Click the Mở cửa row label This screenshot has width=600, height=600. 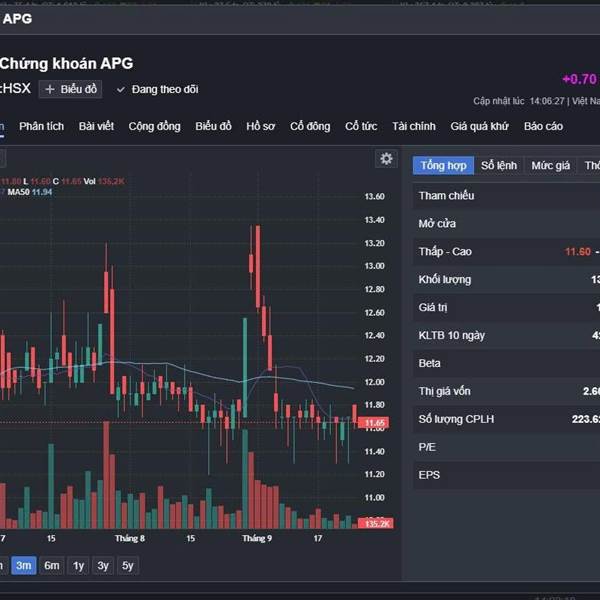click(x=437, y=223)
